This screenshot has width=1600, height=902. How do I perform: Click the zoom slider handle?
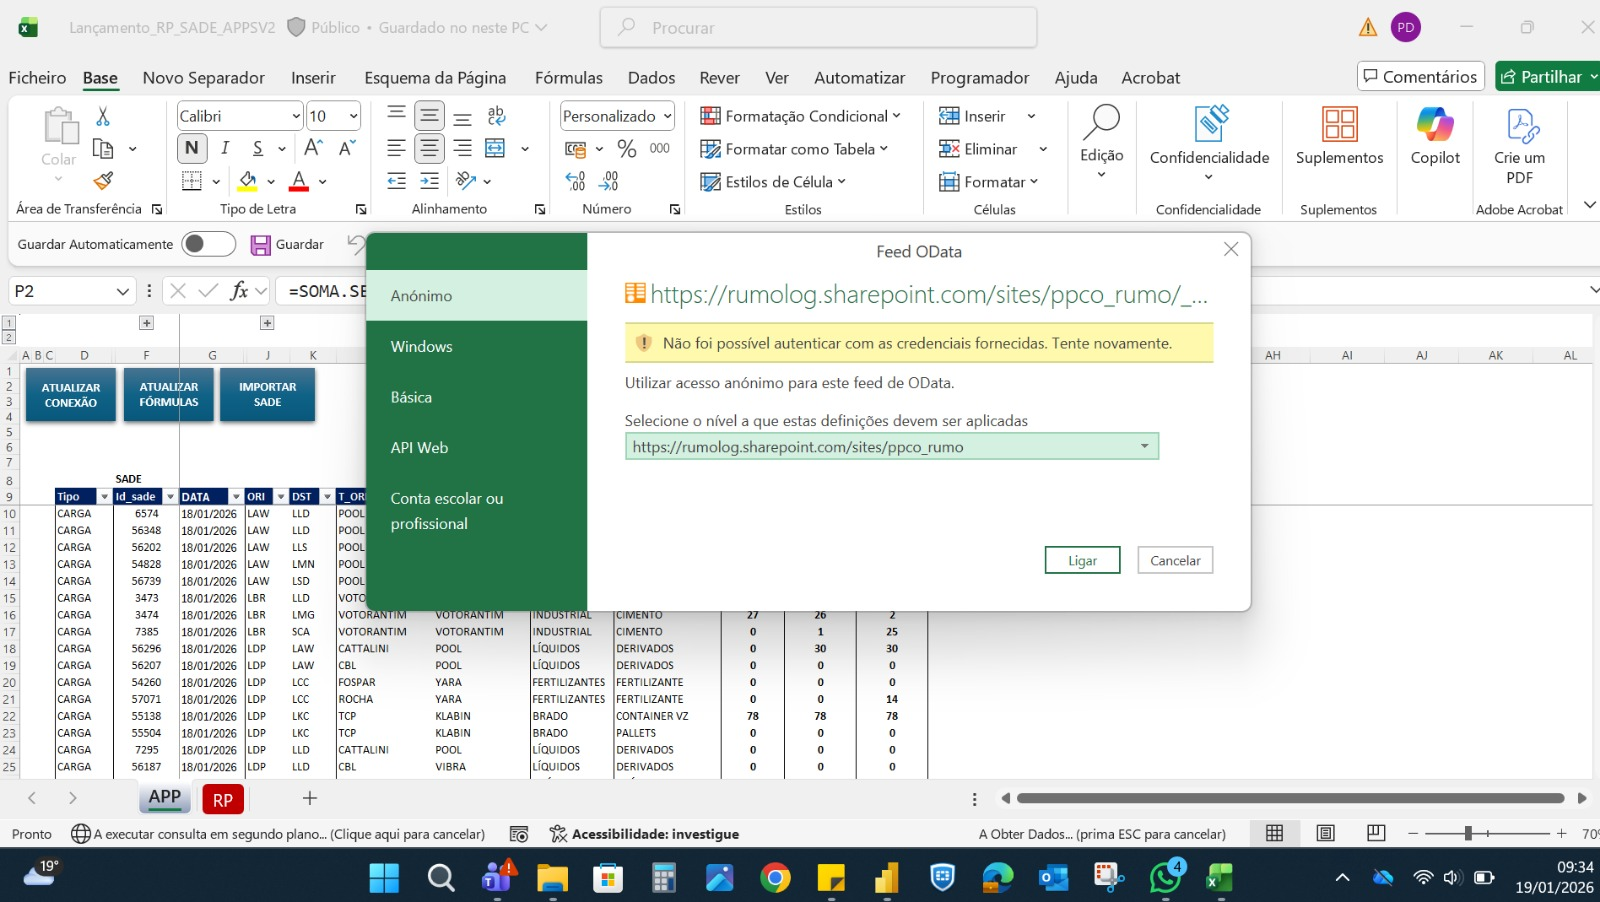point(1468,833)
